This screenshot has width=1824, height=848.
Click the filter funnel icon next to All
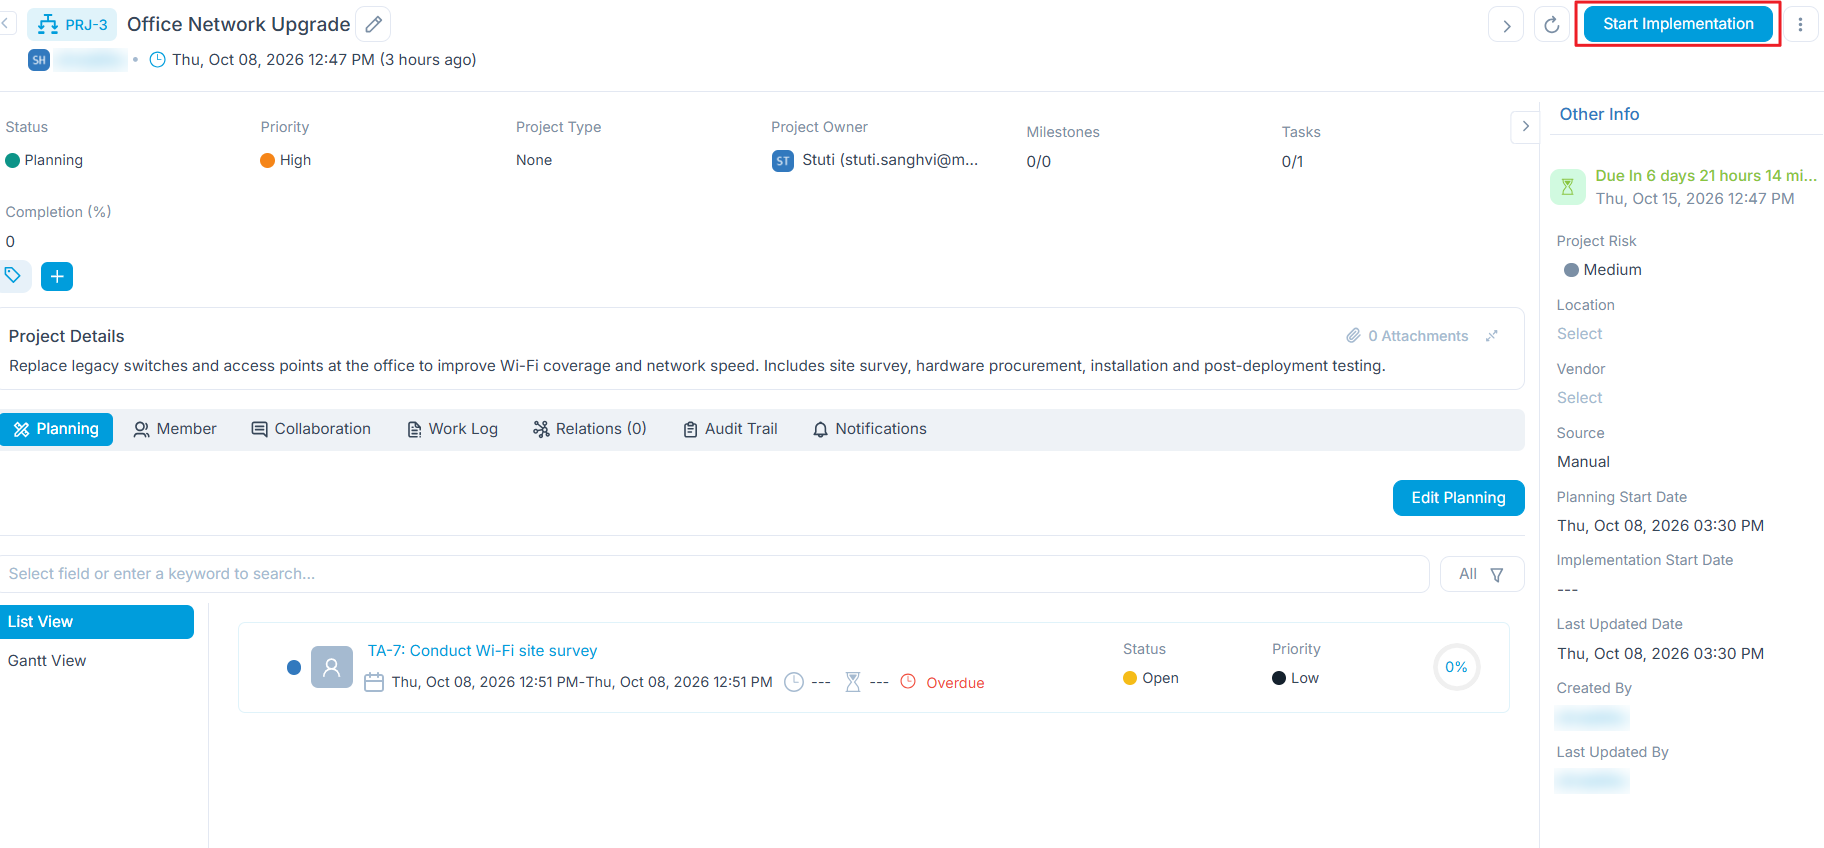(1497, 575)
